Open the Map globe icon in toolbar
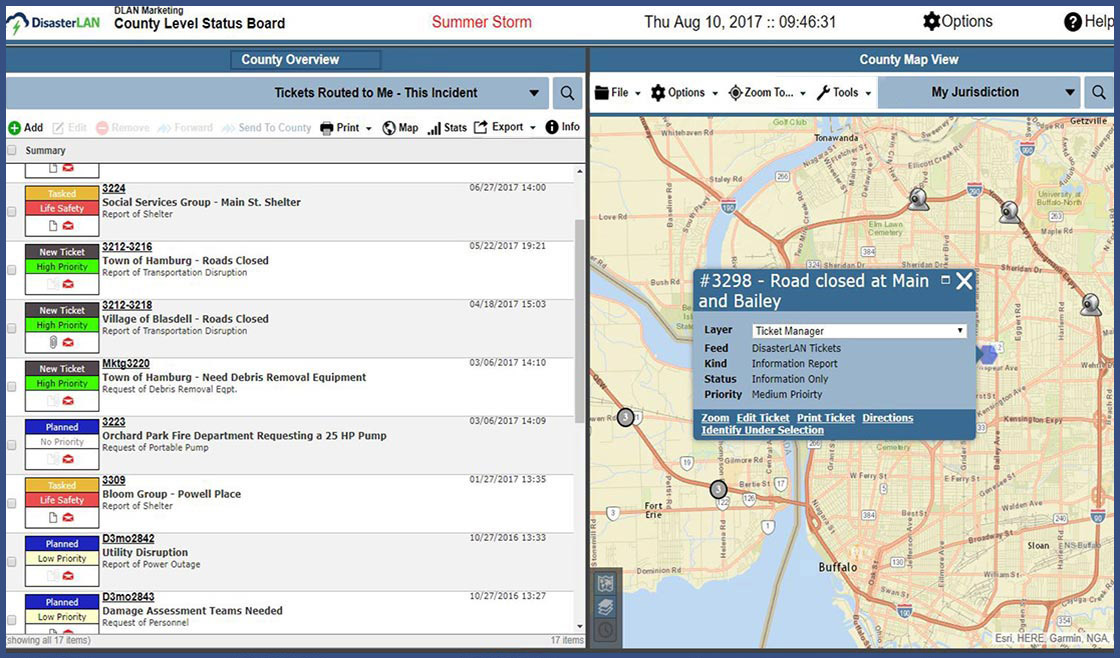 389,128
